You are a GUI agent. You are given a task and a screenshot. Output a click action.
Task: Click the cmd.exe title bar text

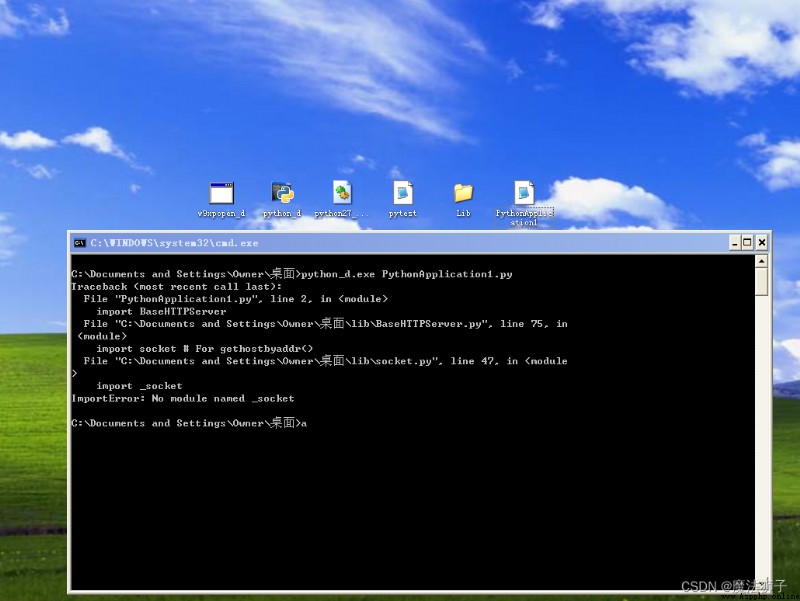174,243
